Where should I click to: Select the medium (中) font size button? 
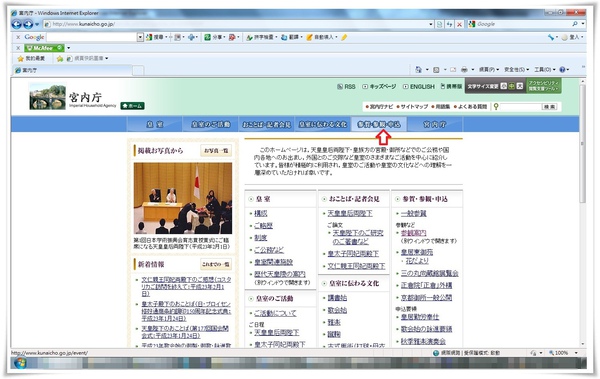click(x=512, y=86)
